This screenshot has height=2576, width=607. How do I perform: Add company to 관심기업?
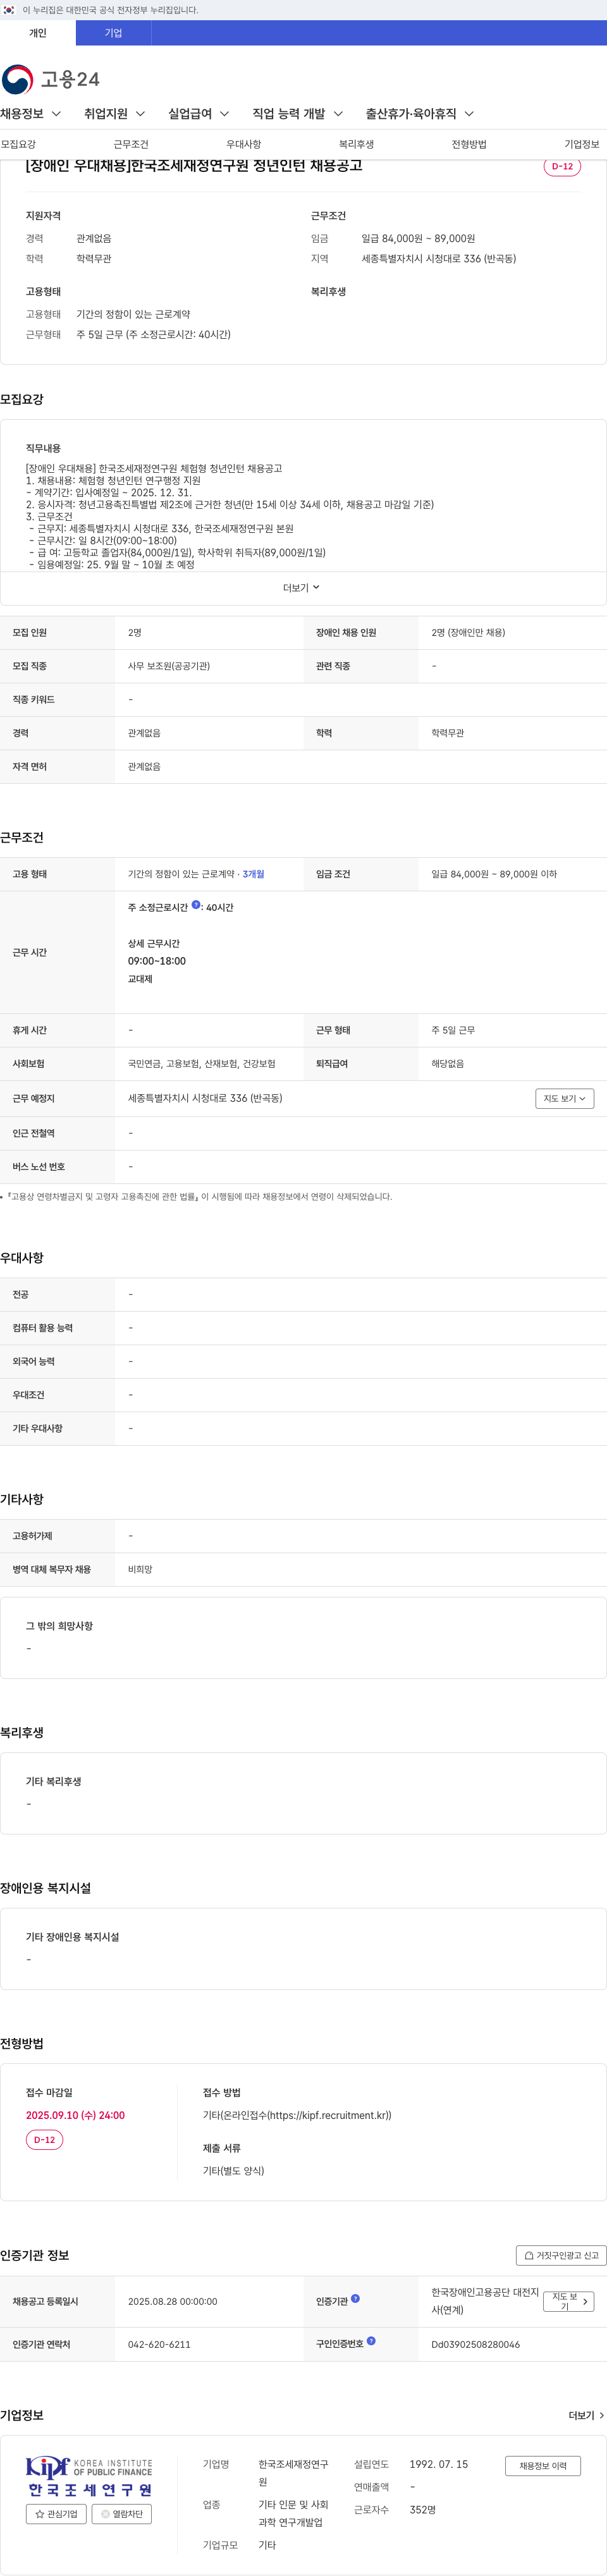pos(56,2514)
